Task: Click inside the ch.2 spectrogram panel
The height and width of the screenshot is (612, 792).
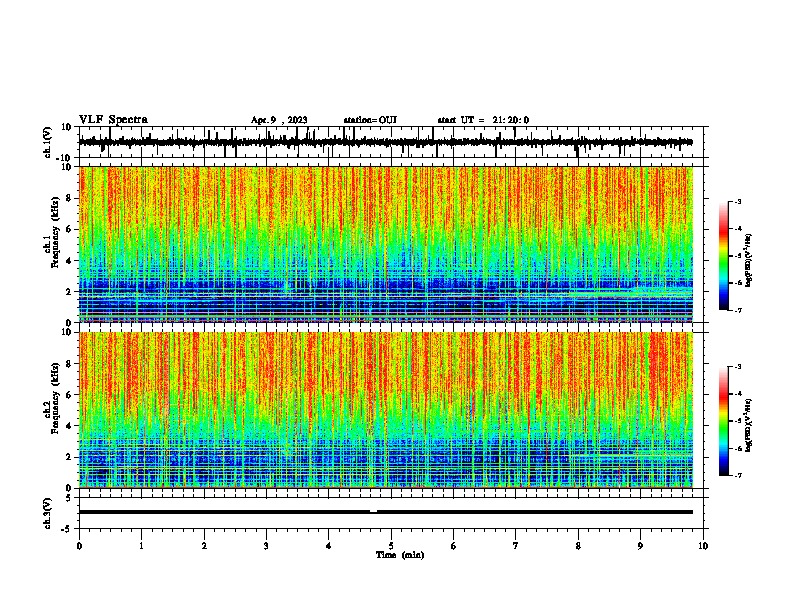Action: [386, 410]
